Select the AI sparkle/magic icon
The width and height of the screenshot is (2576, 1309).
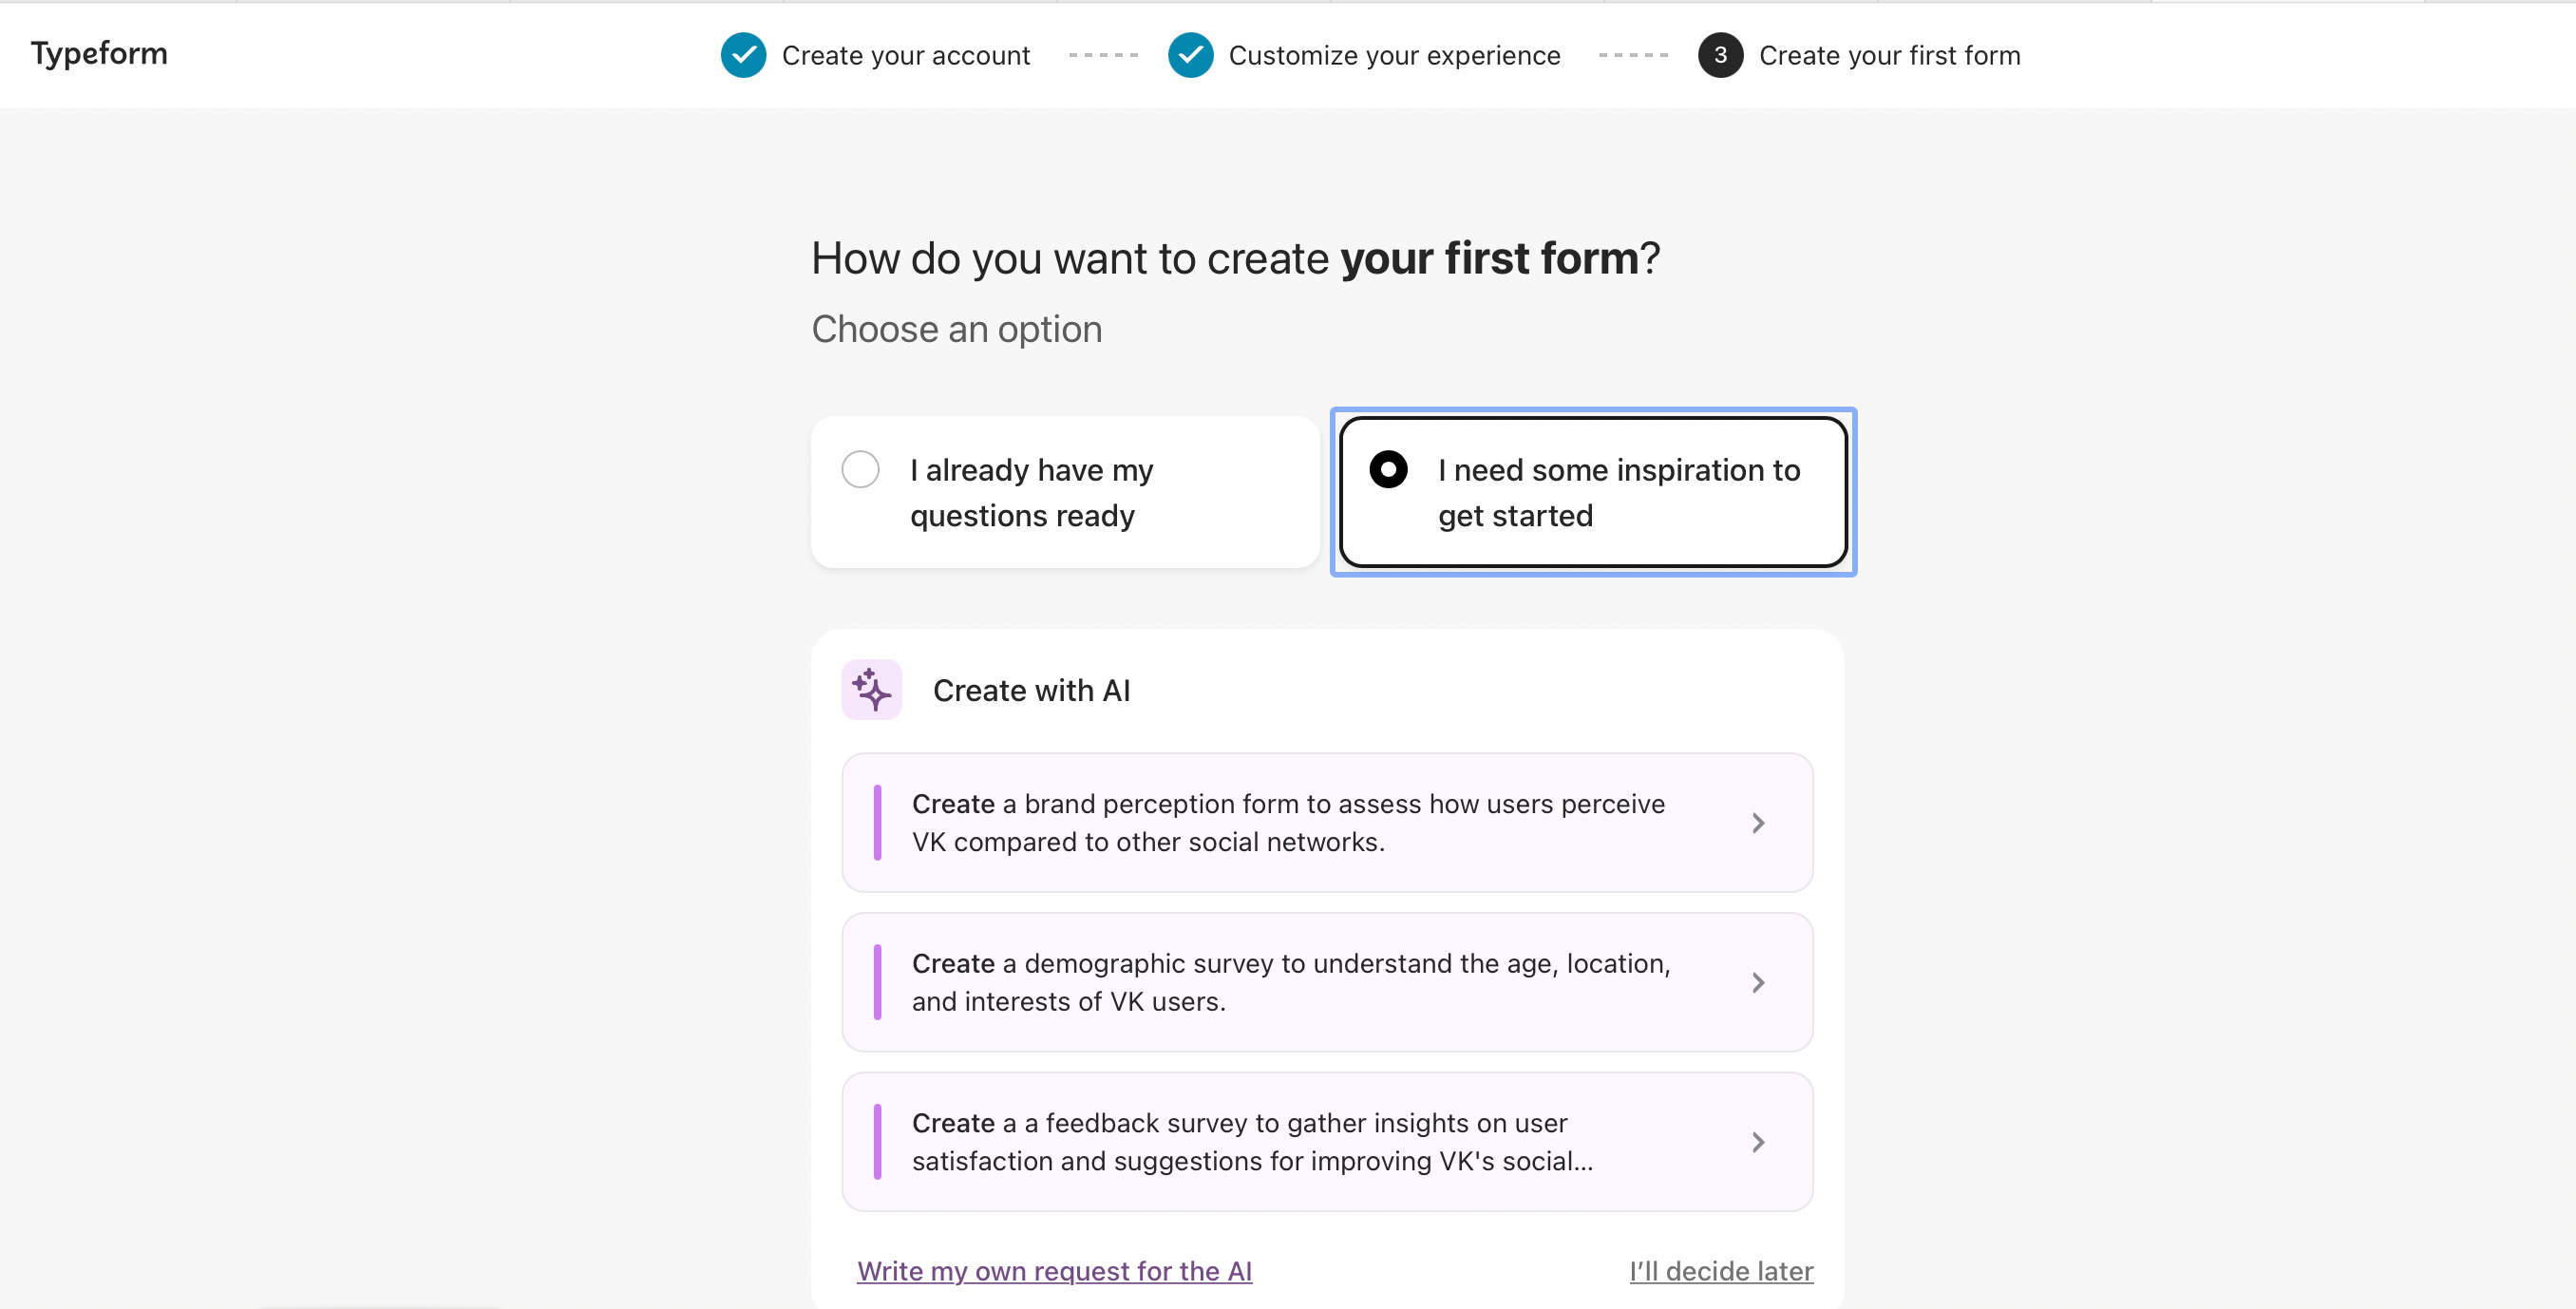tap(871, 690)
